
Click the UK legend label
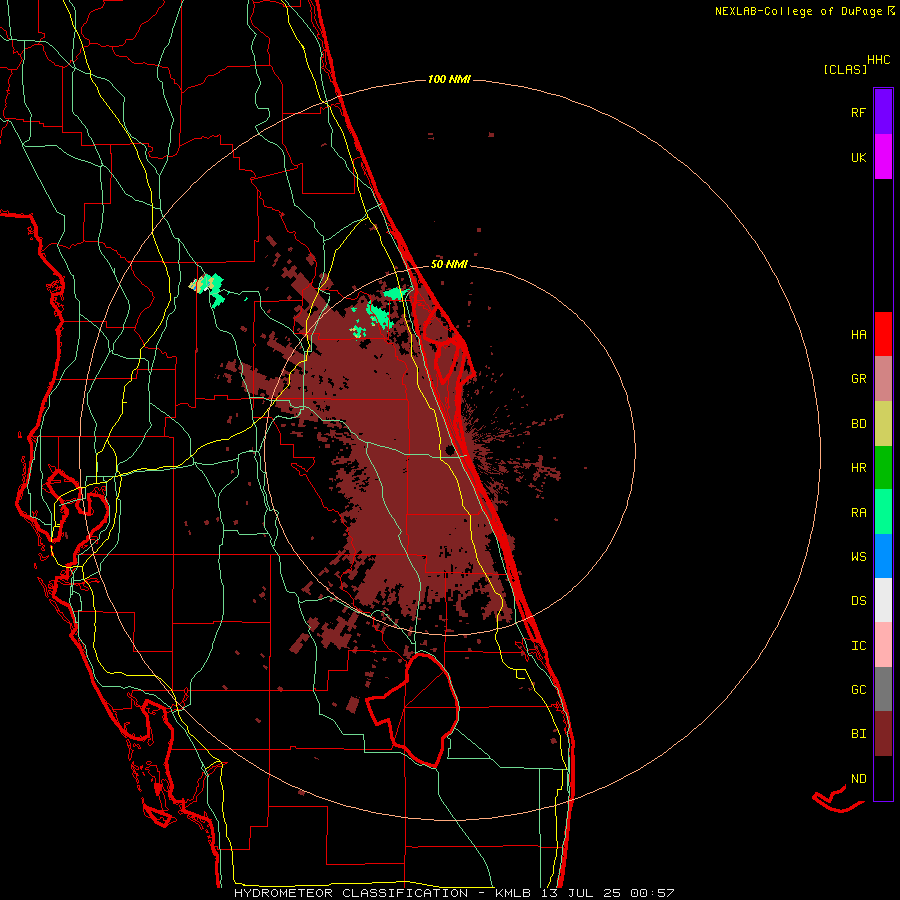858,157
